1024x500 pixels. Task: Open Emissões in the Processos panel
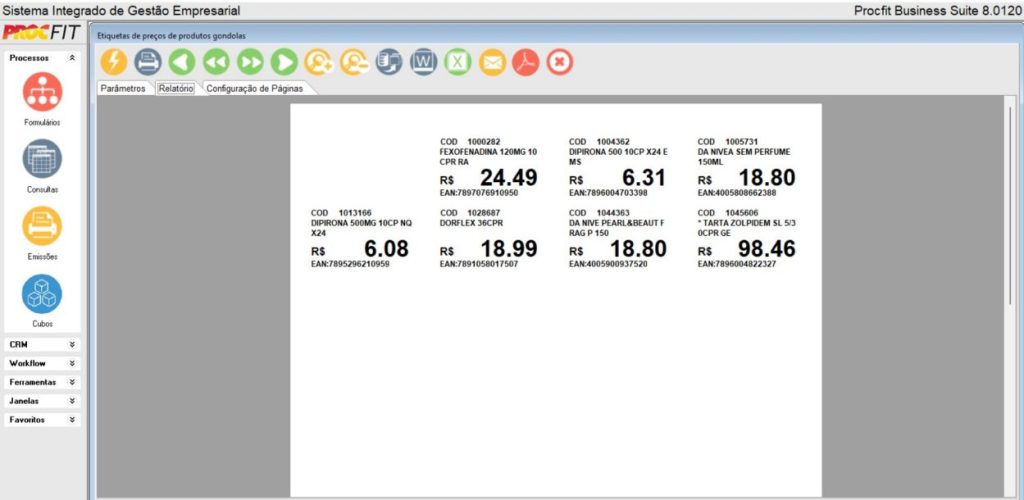pos(42,226)
